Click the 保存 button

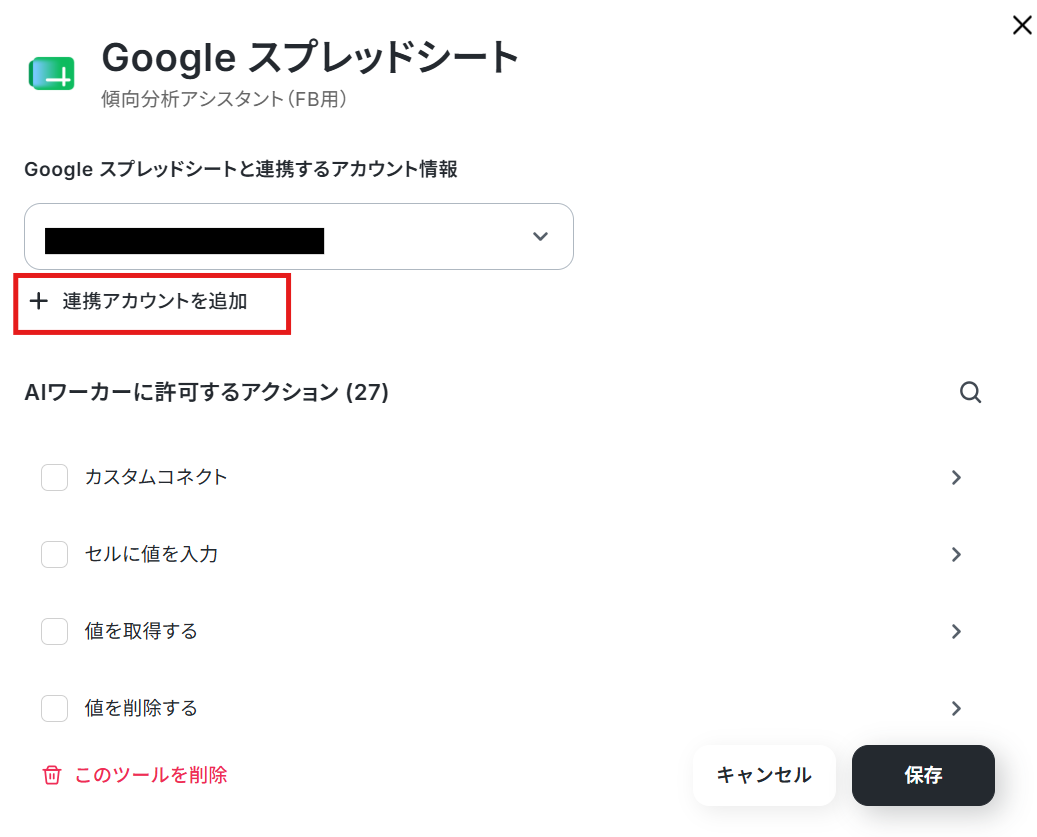point(923,775)
